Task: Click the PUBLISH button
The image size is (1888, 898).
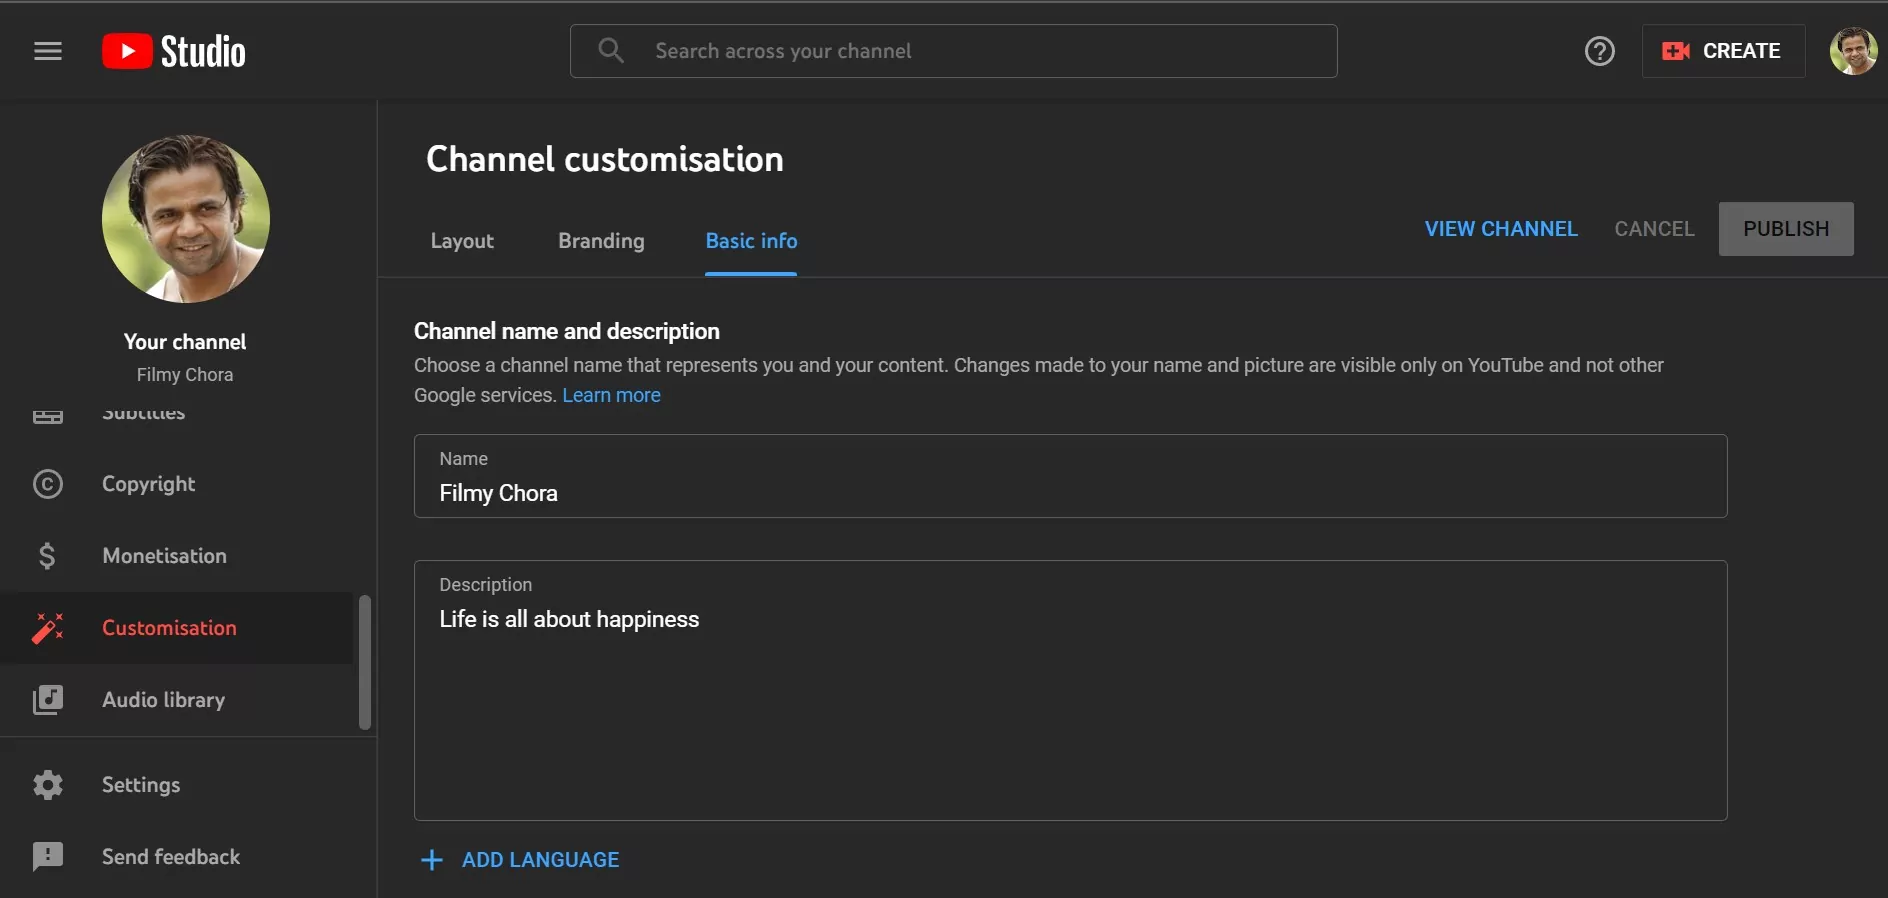Action: click(1786, 229)
